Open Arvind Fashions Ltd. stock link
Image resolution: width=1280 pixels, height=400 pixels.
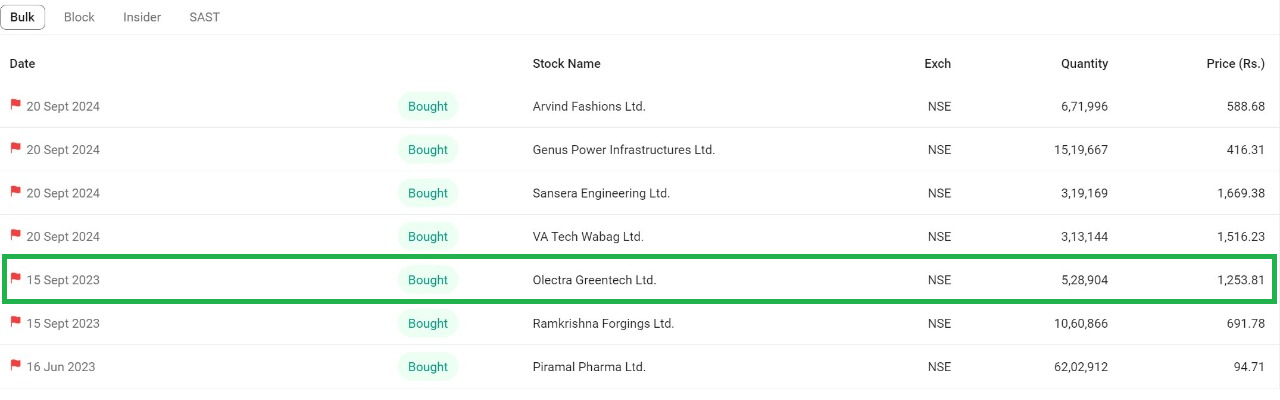tap(589, 106)
